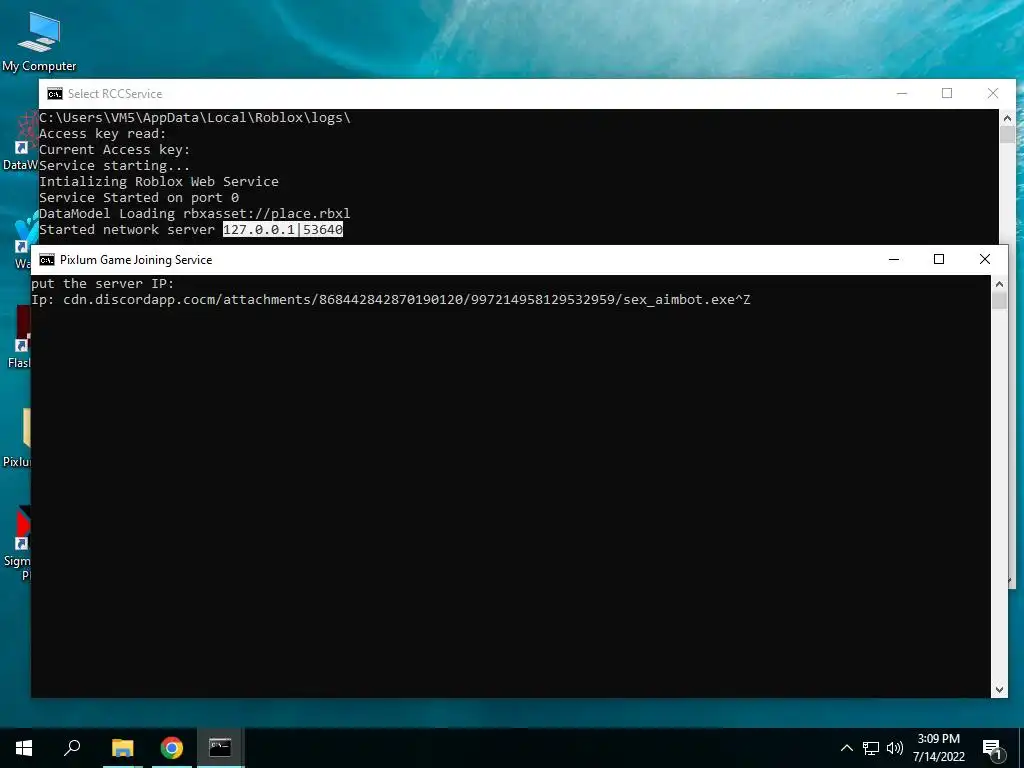Click the Pixlum Game Joining Service console icon
The height and width of the screenshot is (768, 1024).
coord(46,260)
